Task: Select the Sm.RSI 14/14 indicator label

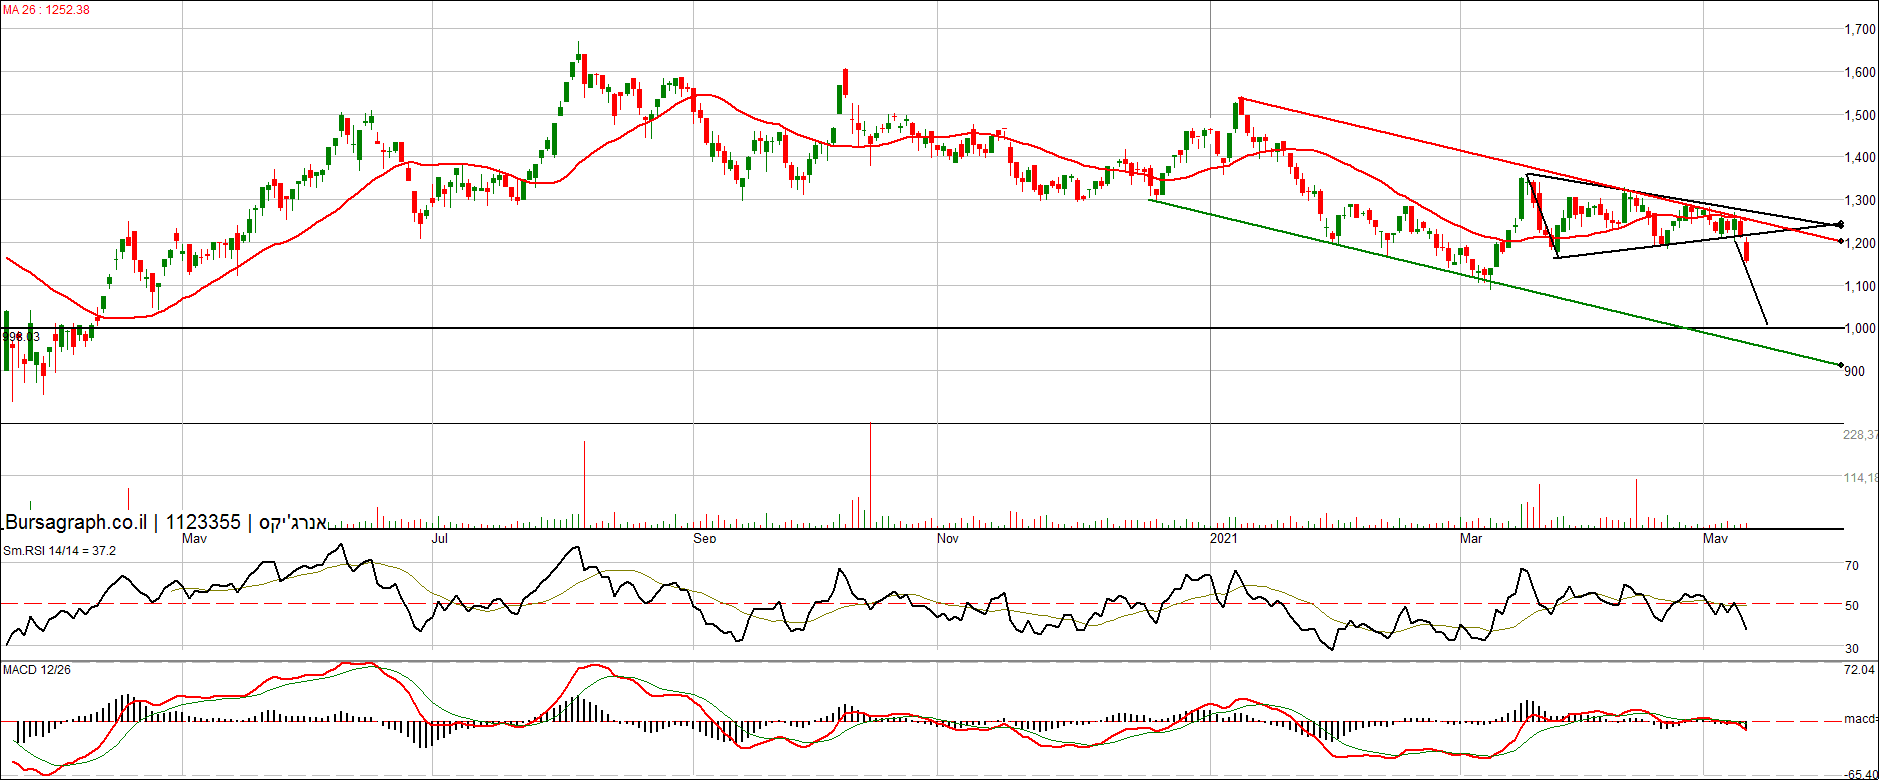Action: tap(59, 551)
